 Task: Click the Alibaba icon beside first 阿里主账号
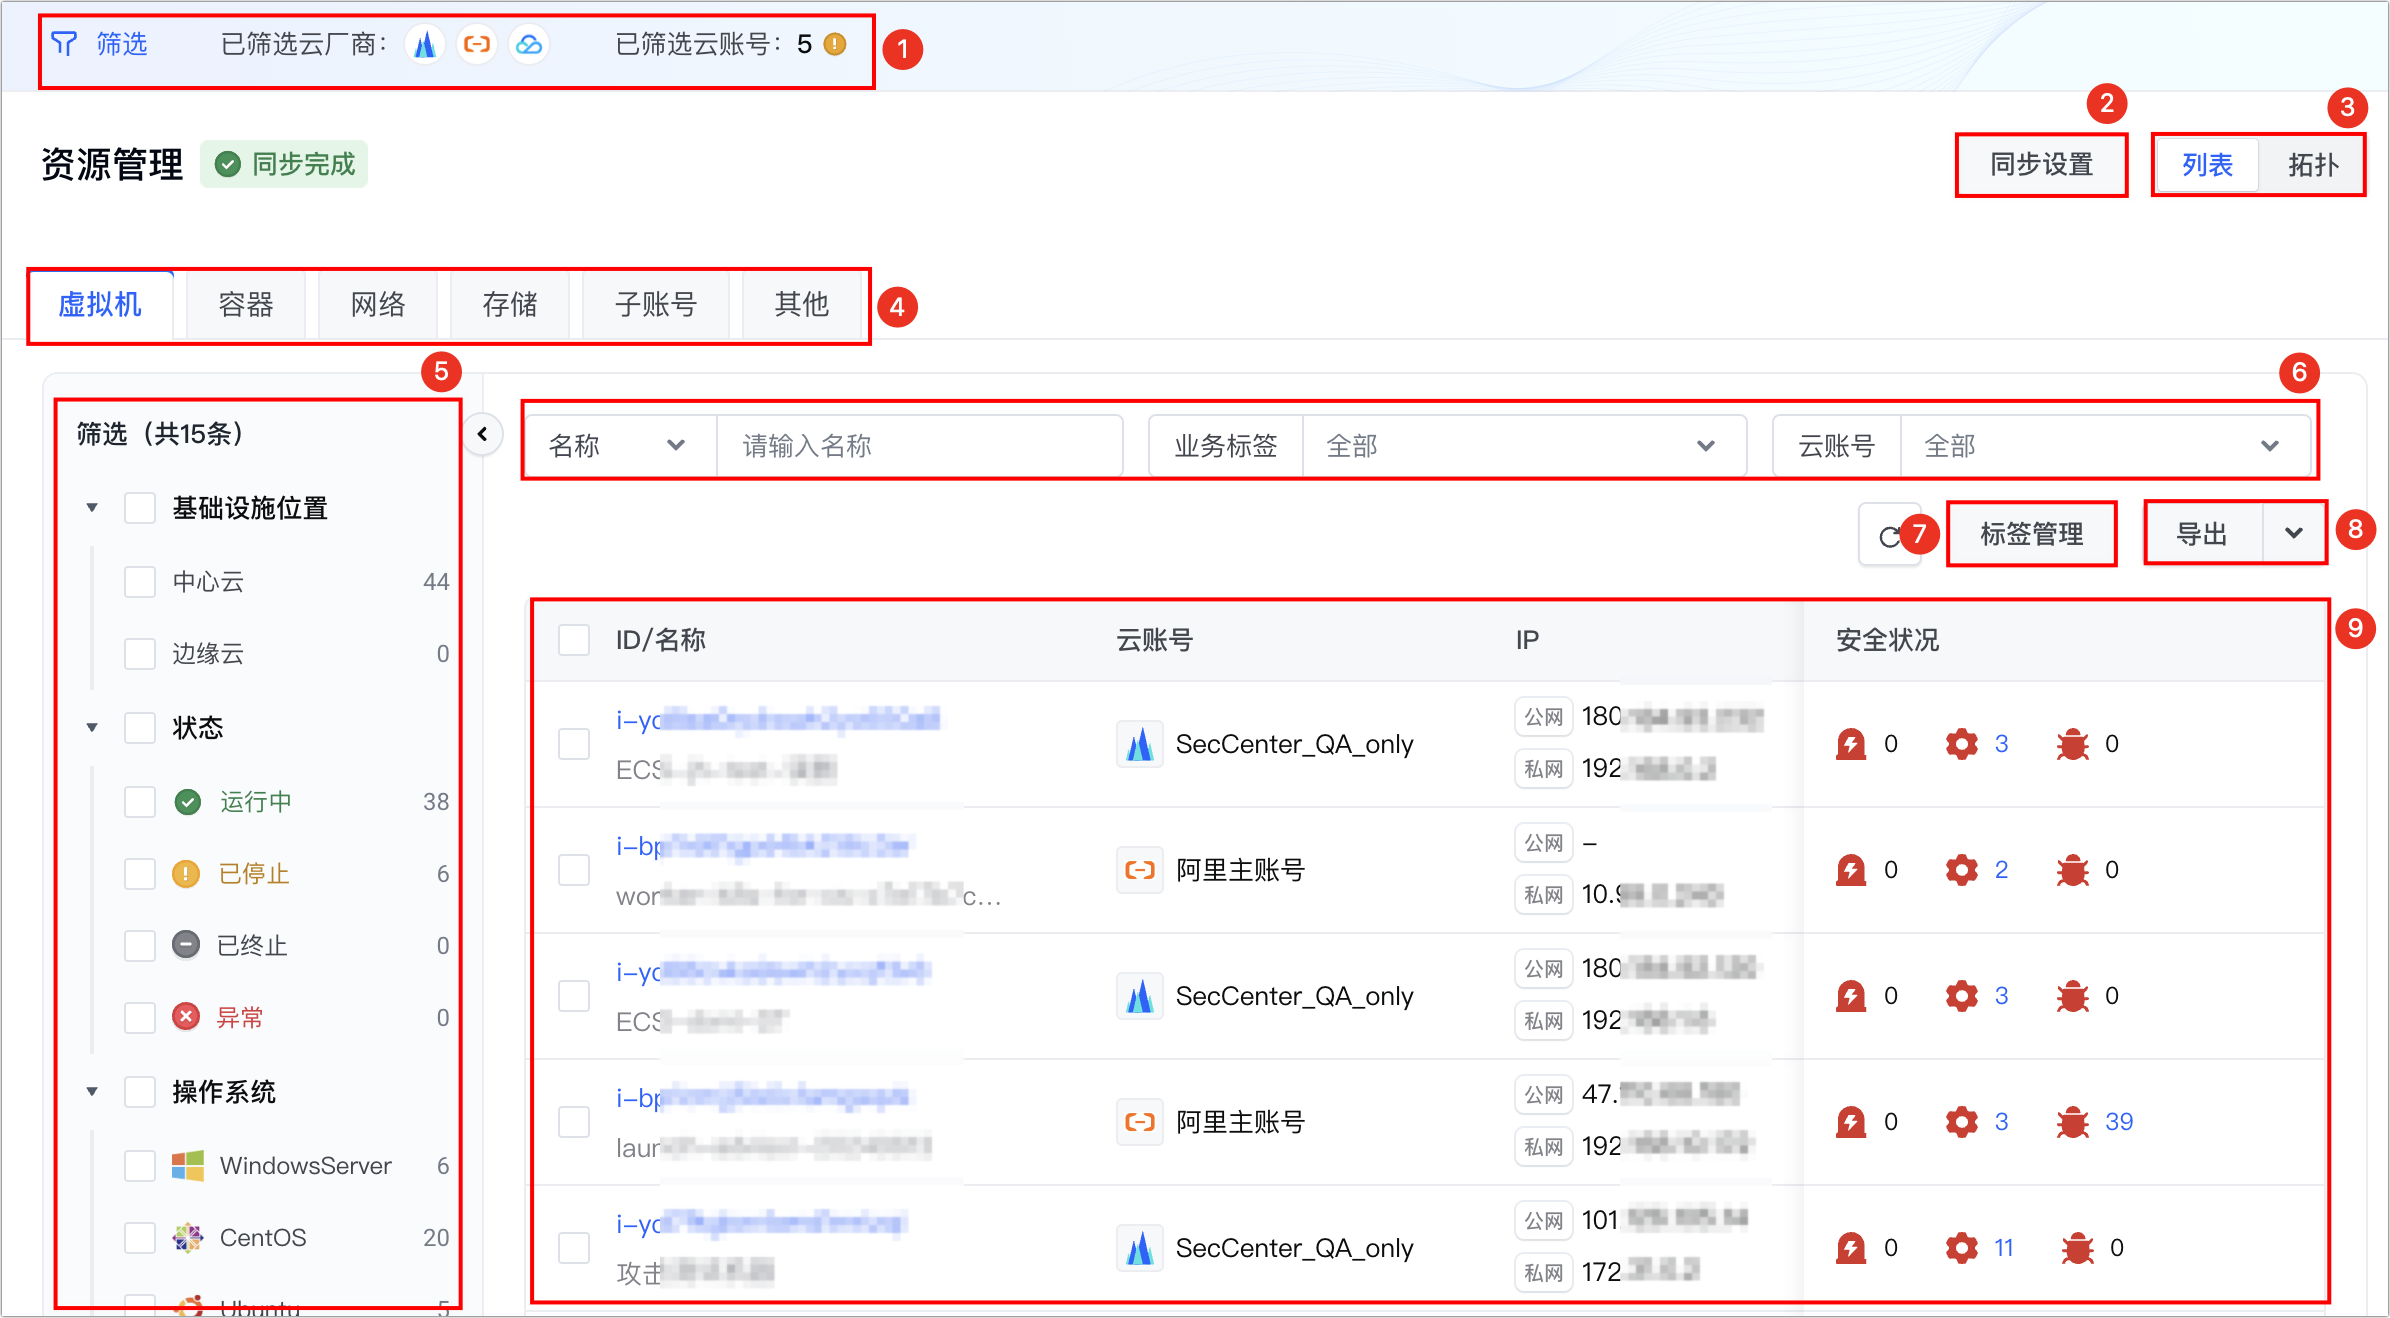tap(1140, 870)
